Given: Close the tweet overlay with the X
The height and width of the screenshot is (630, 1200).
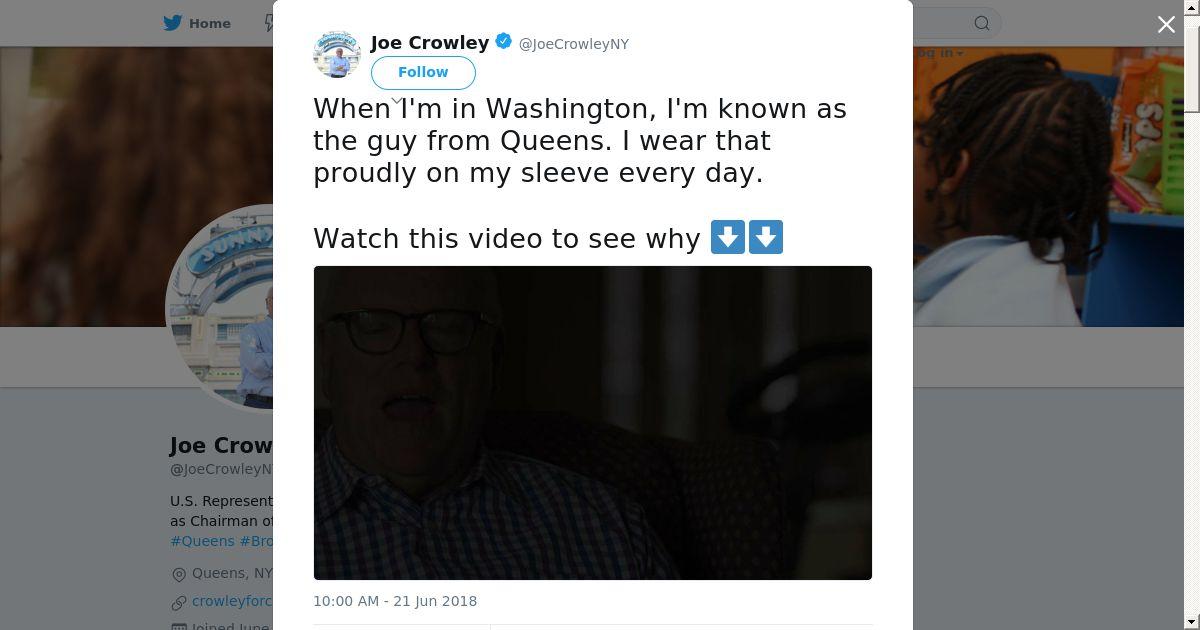Looking at the screenshot, I should click(x=1166, y=25).
